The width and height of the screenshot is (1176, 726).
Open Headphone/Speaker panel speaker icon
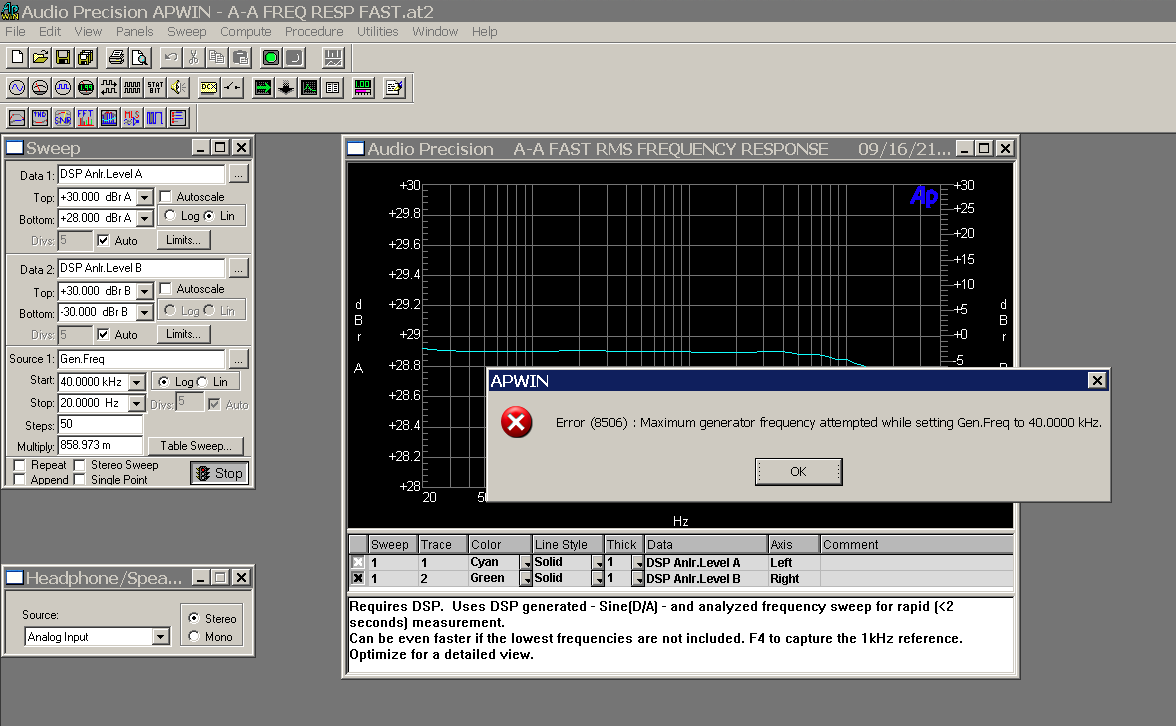pos(178,88)
